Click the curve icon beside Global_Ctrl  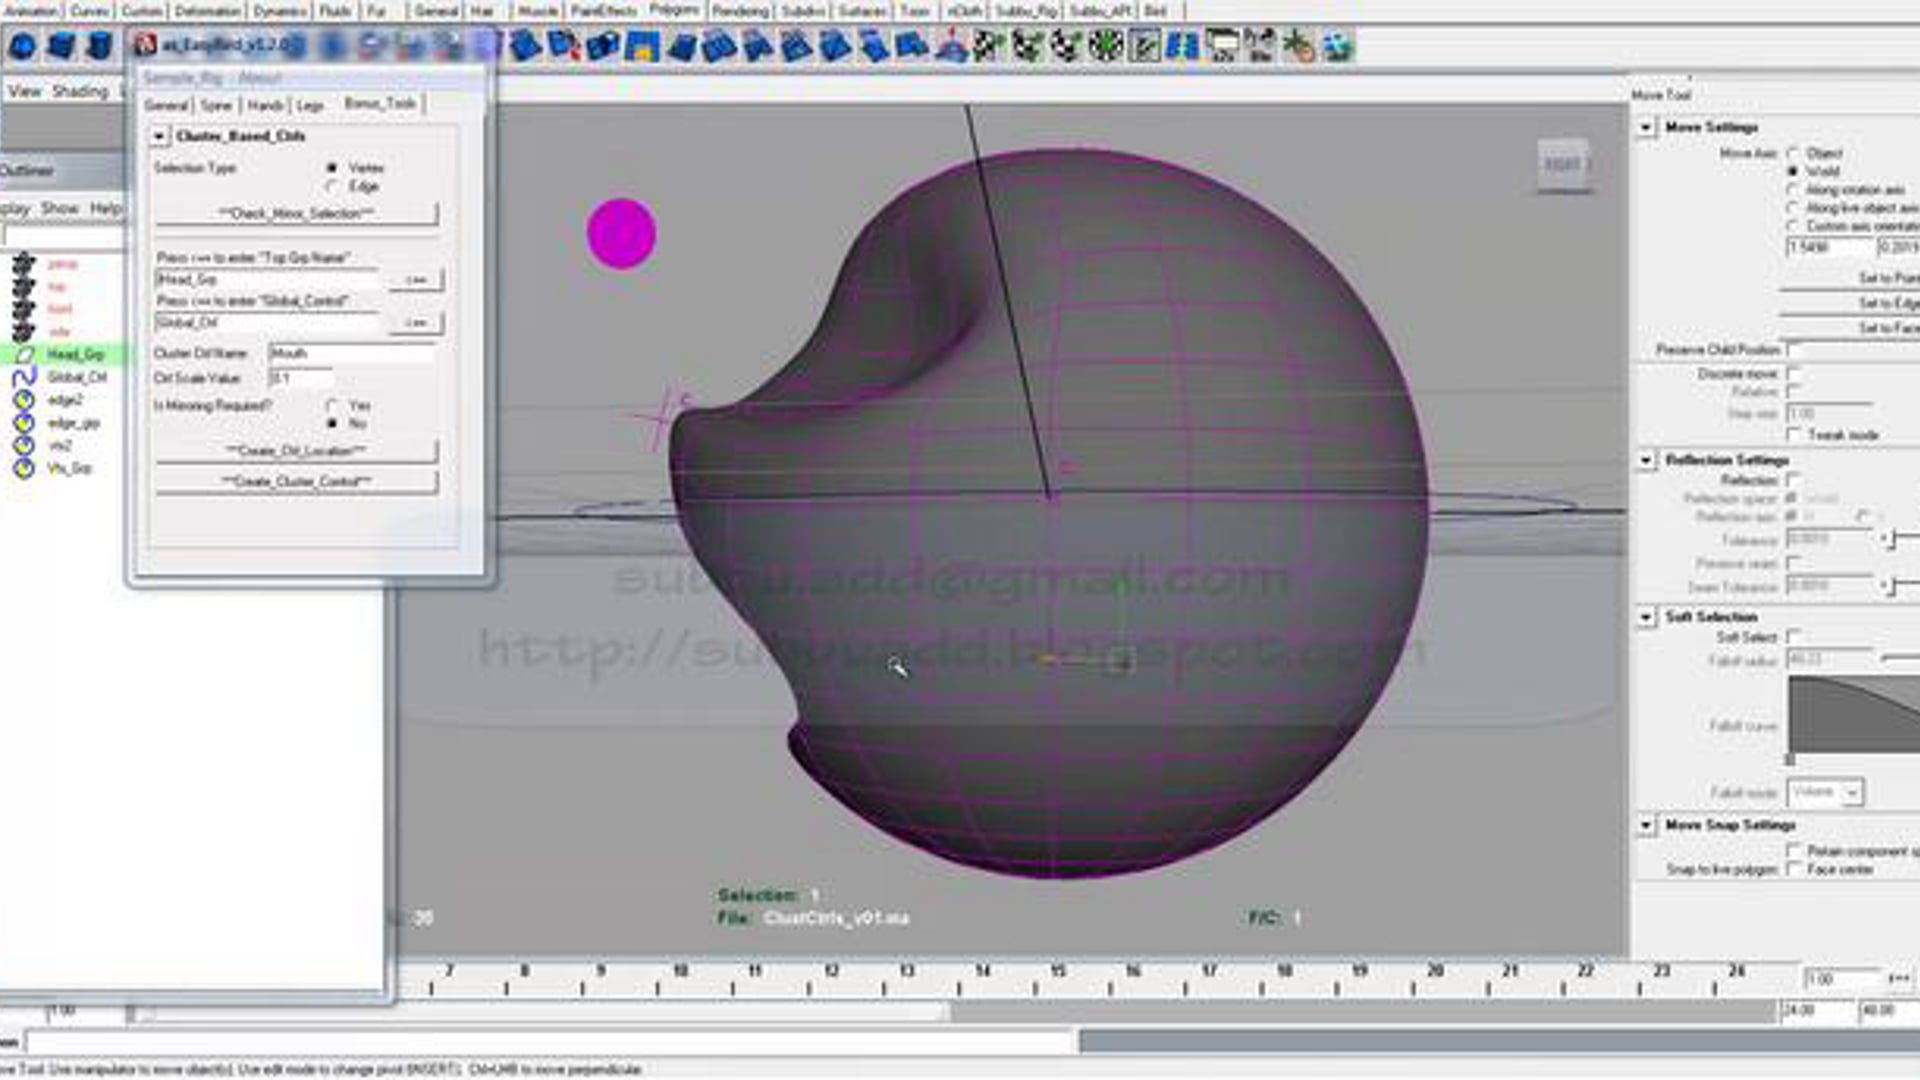[24, 377]
